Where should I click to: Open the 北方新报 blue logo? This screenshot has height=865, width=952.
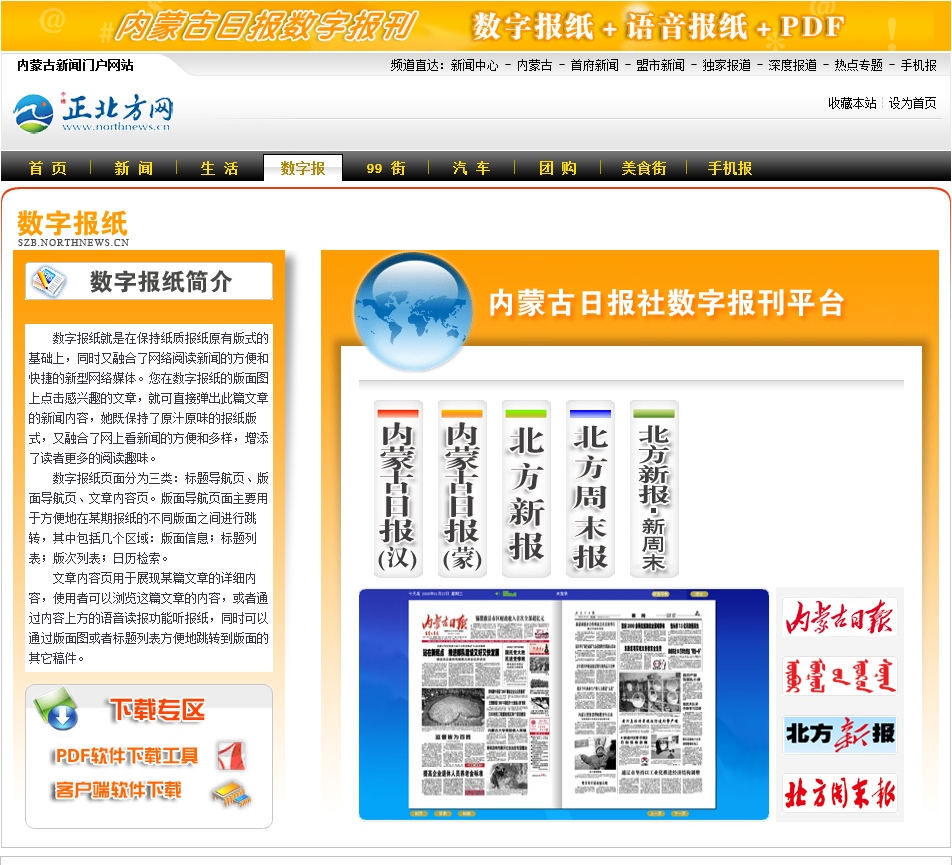point(839,734)
